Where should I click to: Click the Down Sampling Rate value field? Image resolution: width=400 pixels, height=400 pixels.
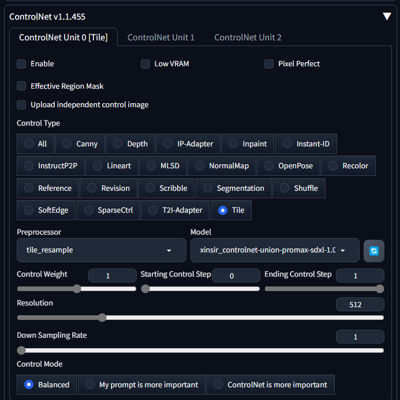(360, 337)
